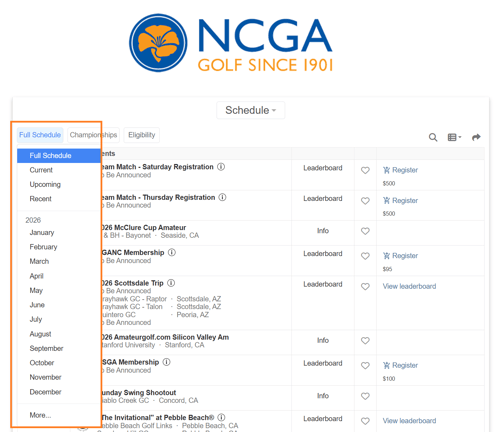Image resolution: width=494 pixels, height=432 pixels.
Task: Open the Amateurgolf.com Silicon Valley Am event
Action: point(165,337)
